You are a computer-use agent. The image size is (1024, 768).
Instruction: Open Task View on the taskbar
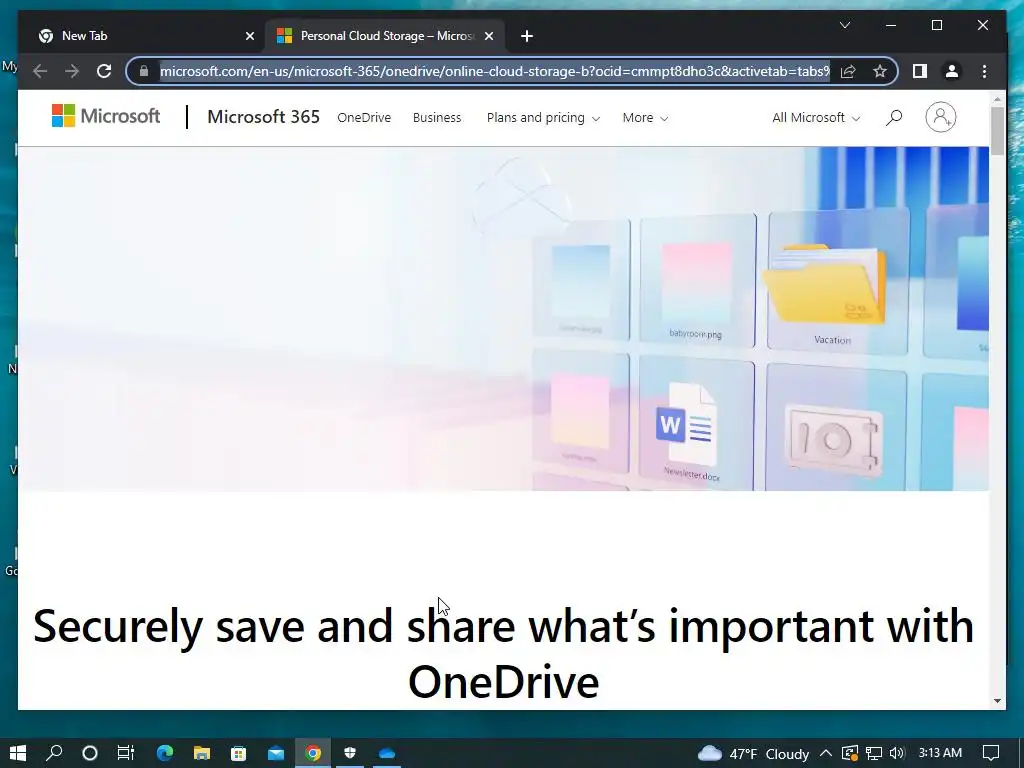click(125, 753)
